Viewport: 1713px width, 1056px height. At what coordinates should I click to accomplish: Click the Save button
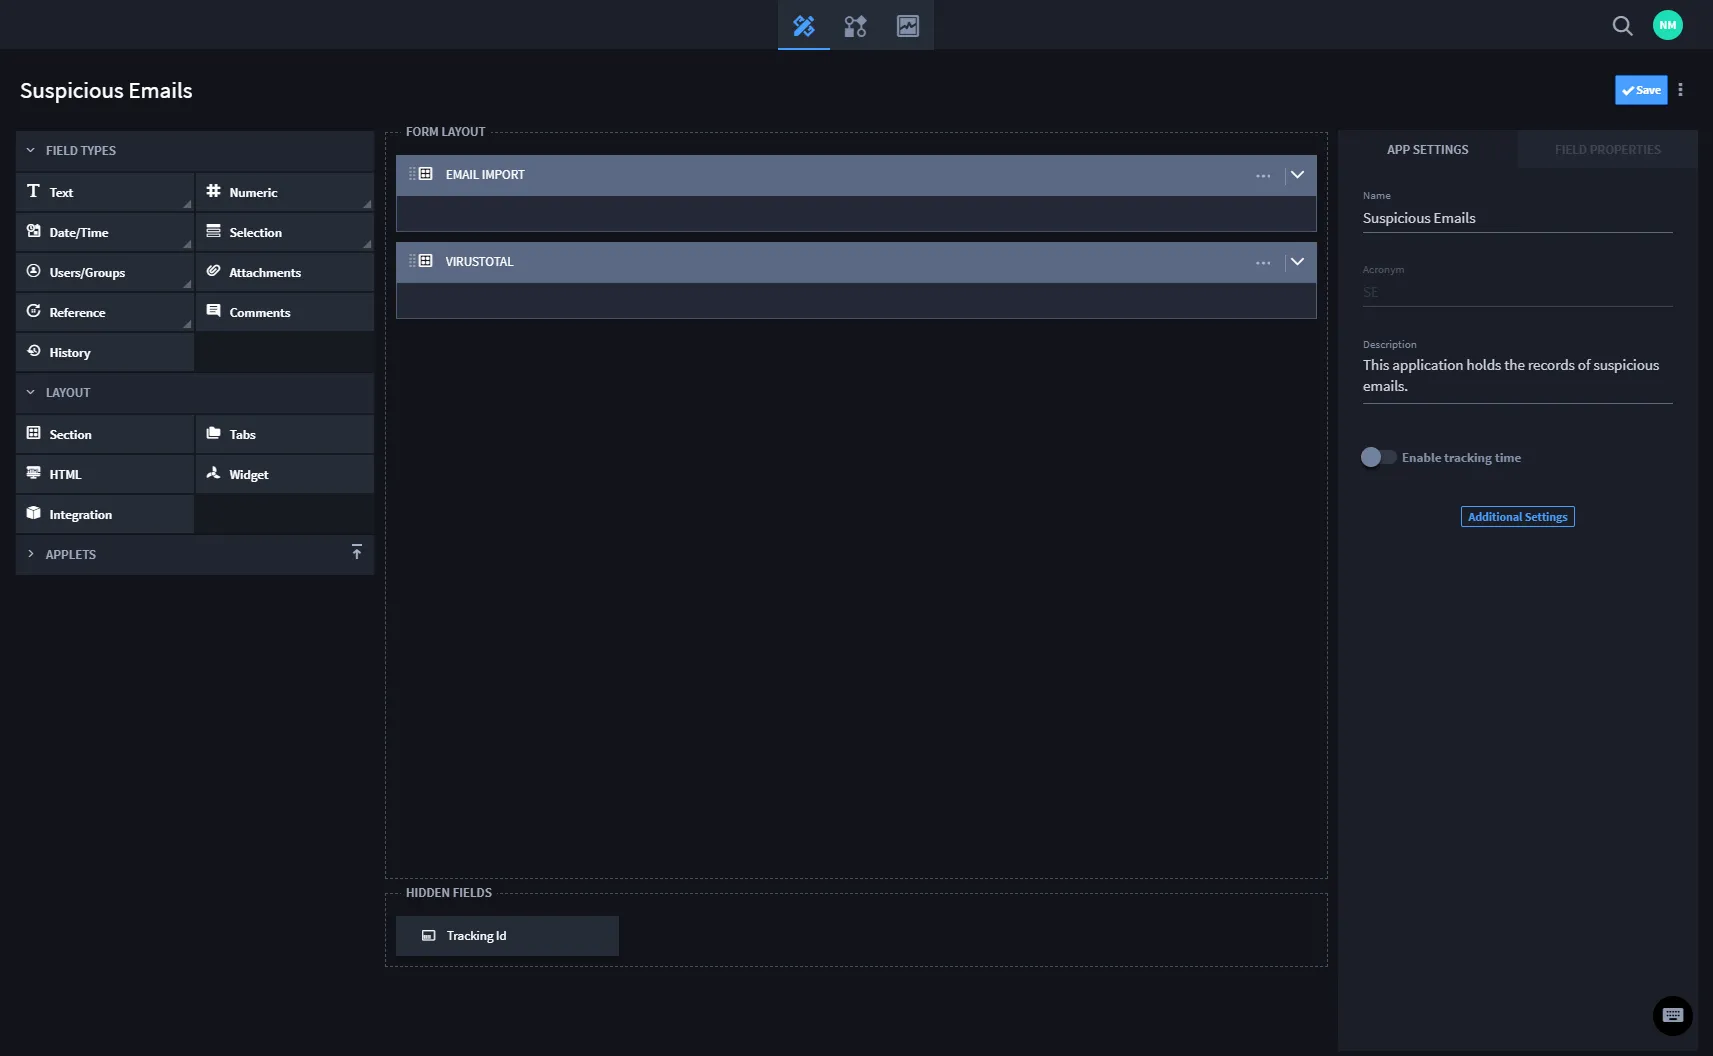(1640, 90)
